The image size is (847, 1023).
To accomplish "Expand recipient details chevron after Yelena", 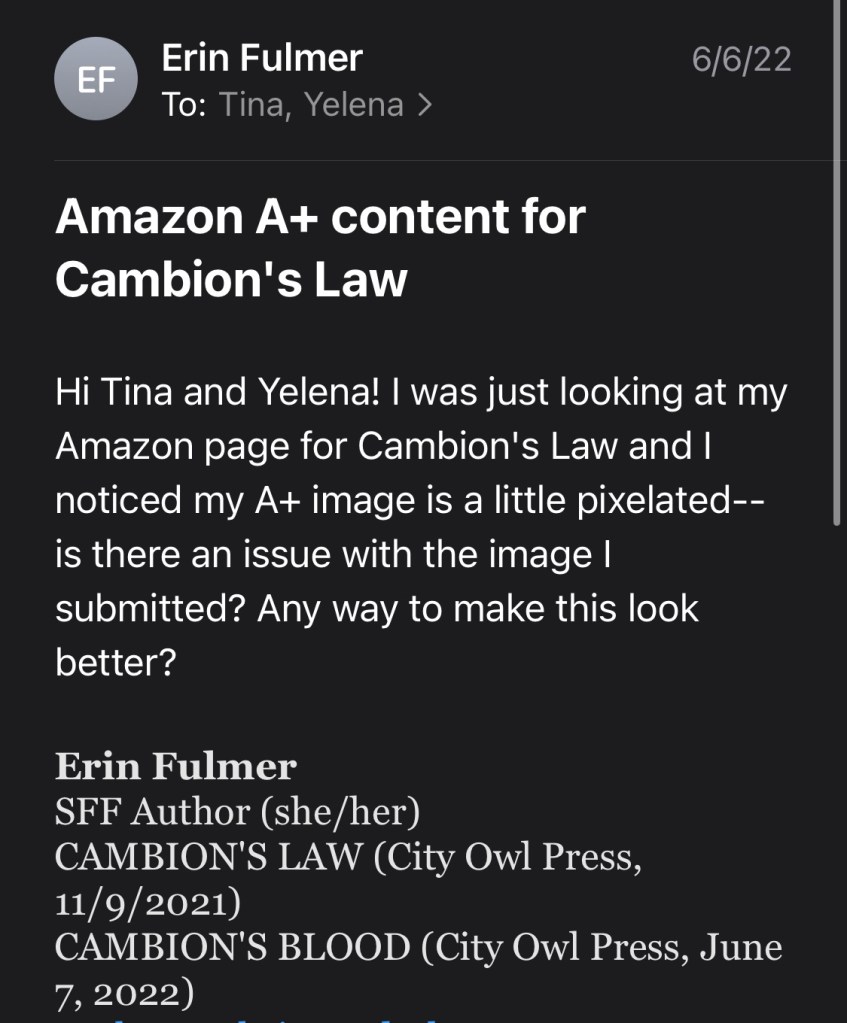I will click(x=425, y=105).
